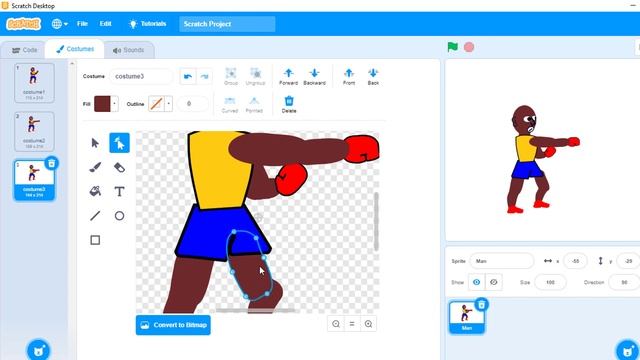Screen dimensions: 640x360
Task: Click the Outline color swatch
Action: pyautogui.click(x=156, y=104)
